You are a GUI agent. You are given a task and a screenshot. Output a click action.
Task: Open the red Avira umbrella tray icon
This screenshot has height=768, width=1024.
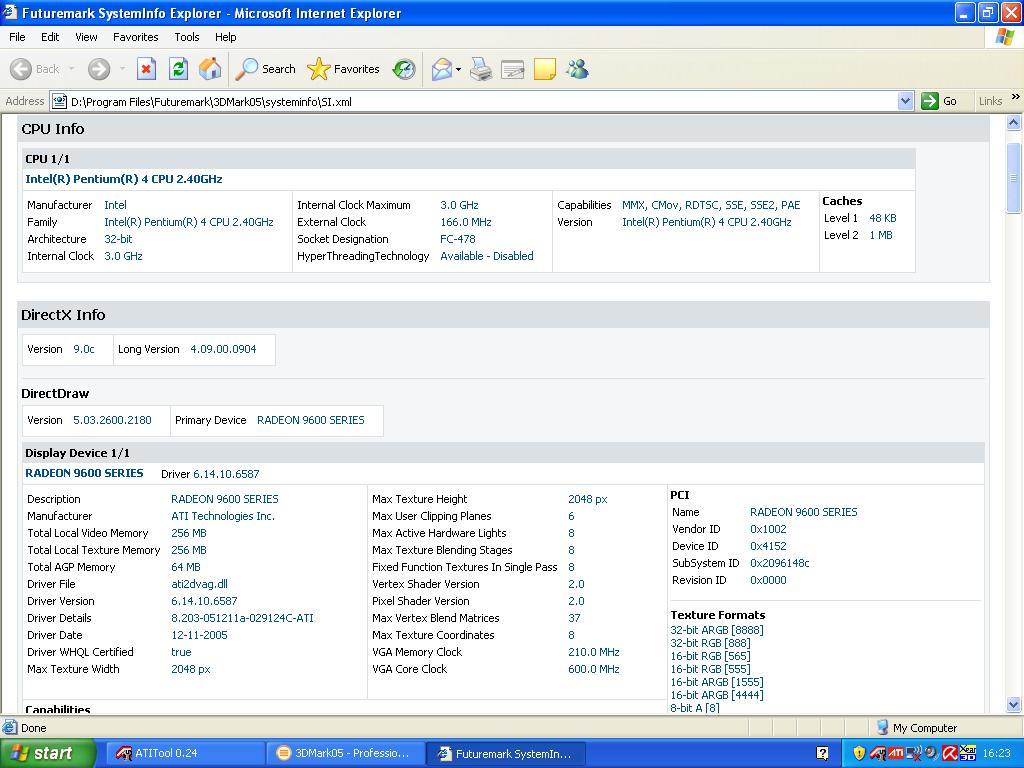coord(950,754)
